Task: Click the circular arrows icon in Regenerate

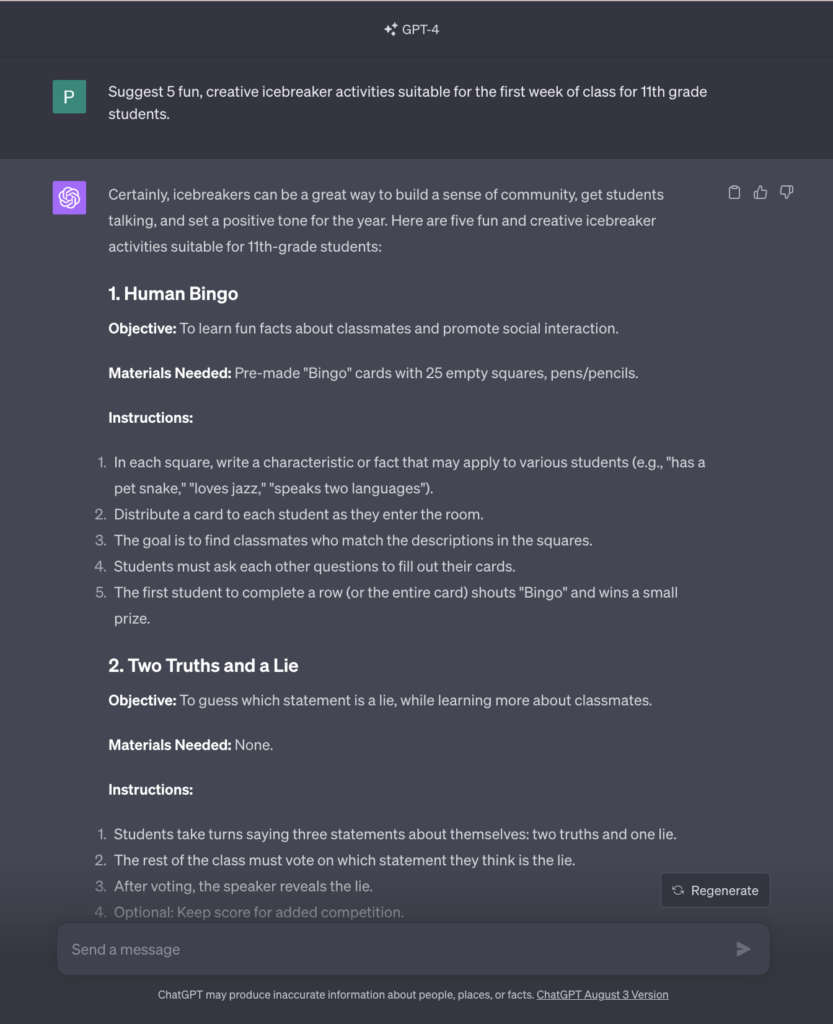Action: pyautogui.click(x=678, y=890)
